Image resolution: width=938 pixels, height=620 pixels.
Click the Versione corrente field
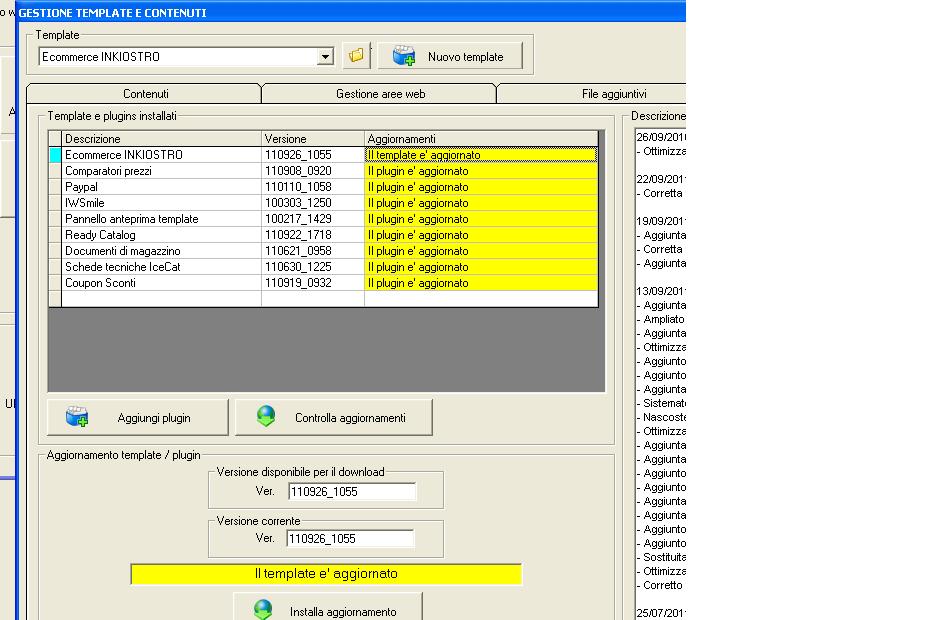pyautogui.click(x=350, y=539)
